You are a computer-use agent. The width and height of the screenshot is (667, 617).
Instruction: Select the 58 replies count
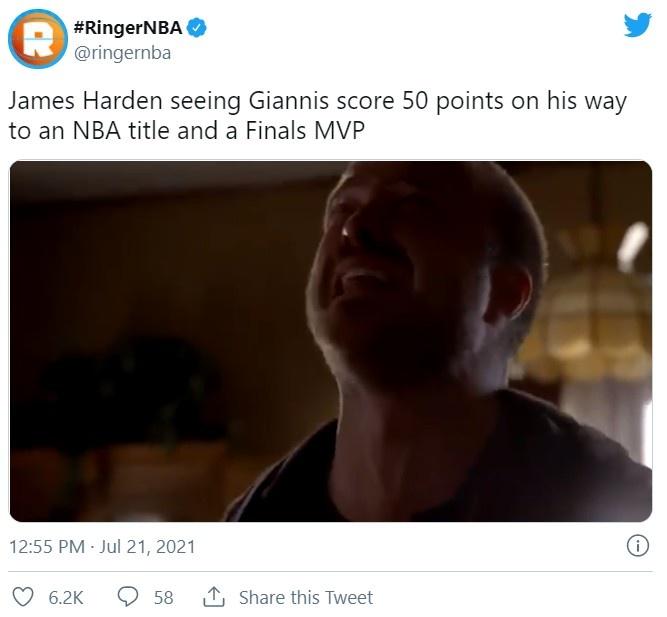(x=163, y=597)
